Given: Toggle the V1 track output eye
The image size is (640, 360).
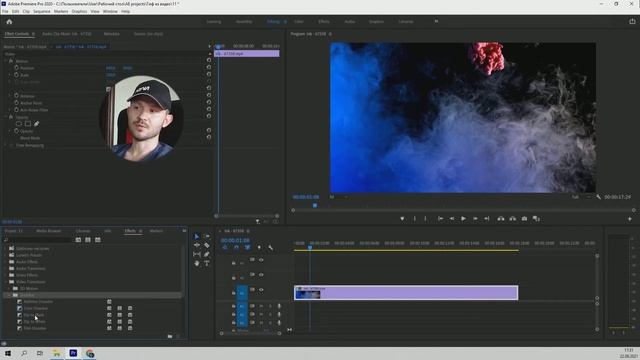Looking at the screenshot, I should pyautogui.click(x=261, y=290).
